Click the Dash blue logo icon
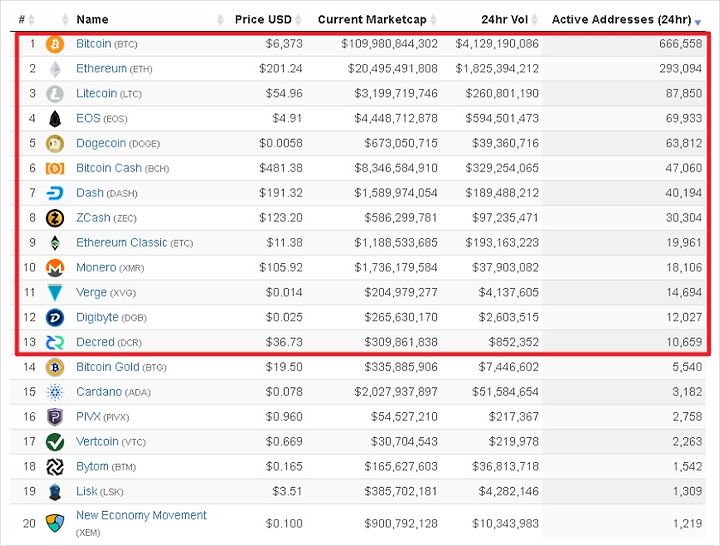The width and height of the screenshot is (720, 546). pyautogui.click(x=55, y=193)
